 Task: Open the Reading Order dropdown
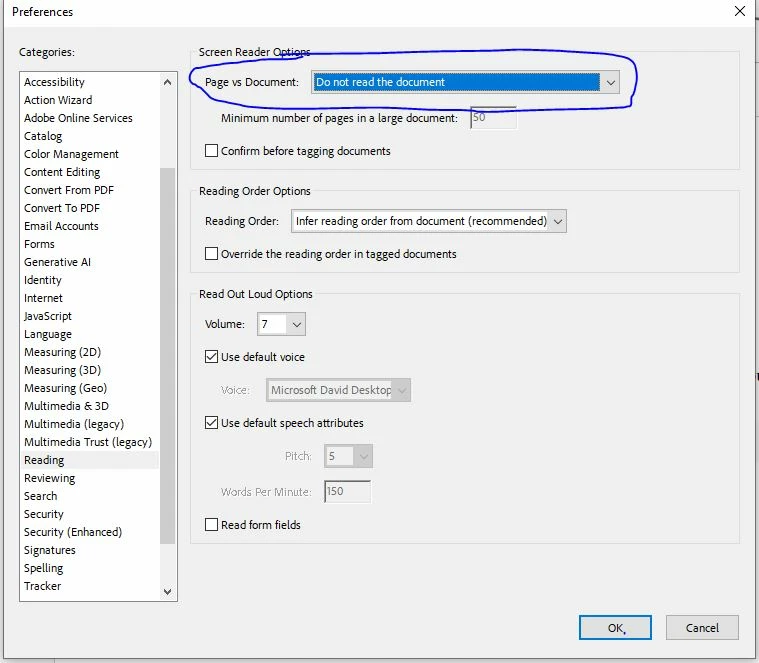[x=428, y=221]
